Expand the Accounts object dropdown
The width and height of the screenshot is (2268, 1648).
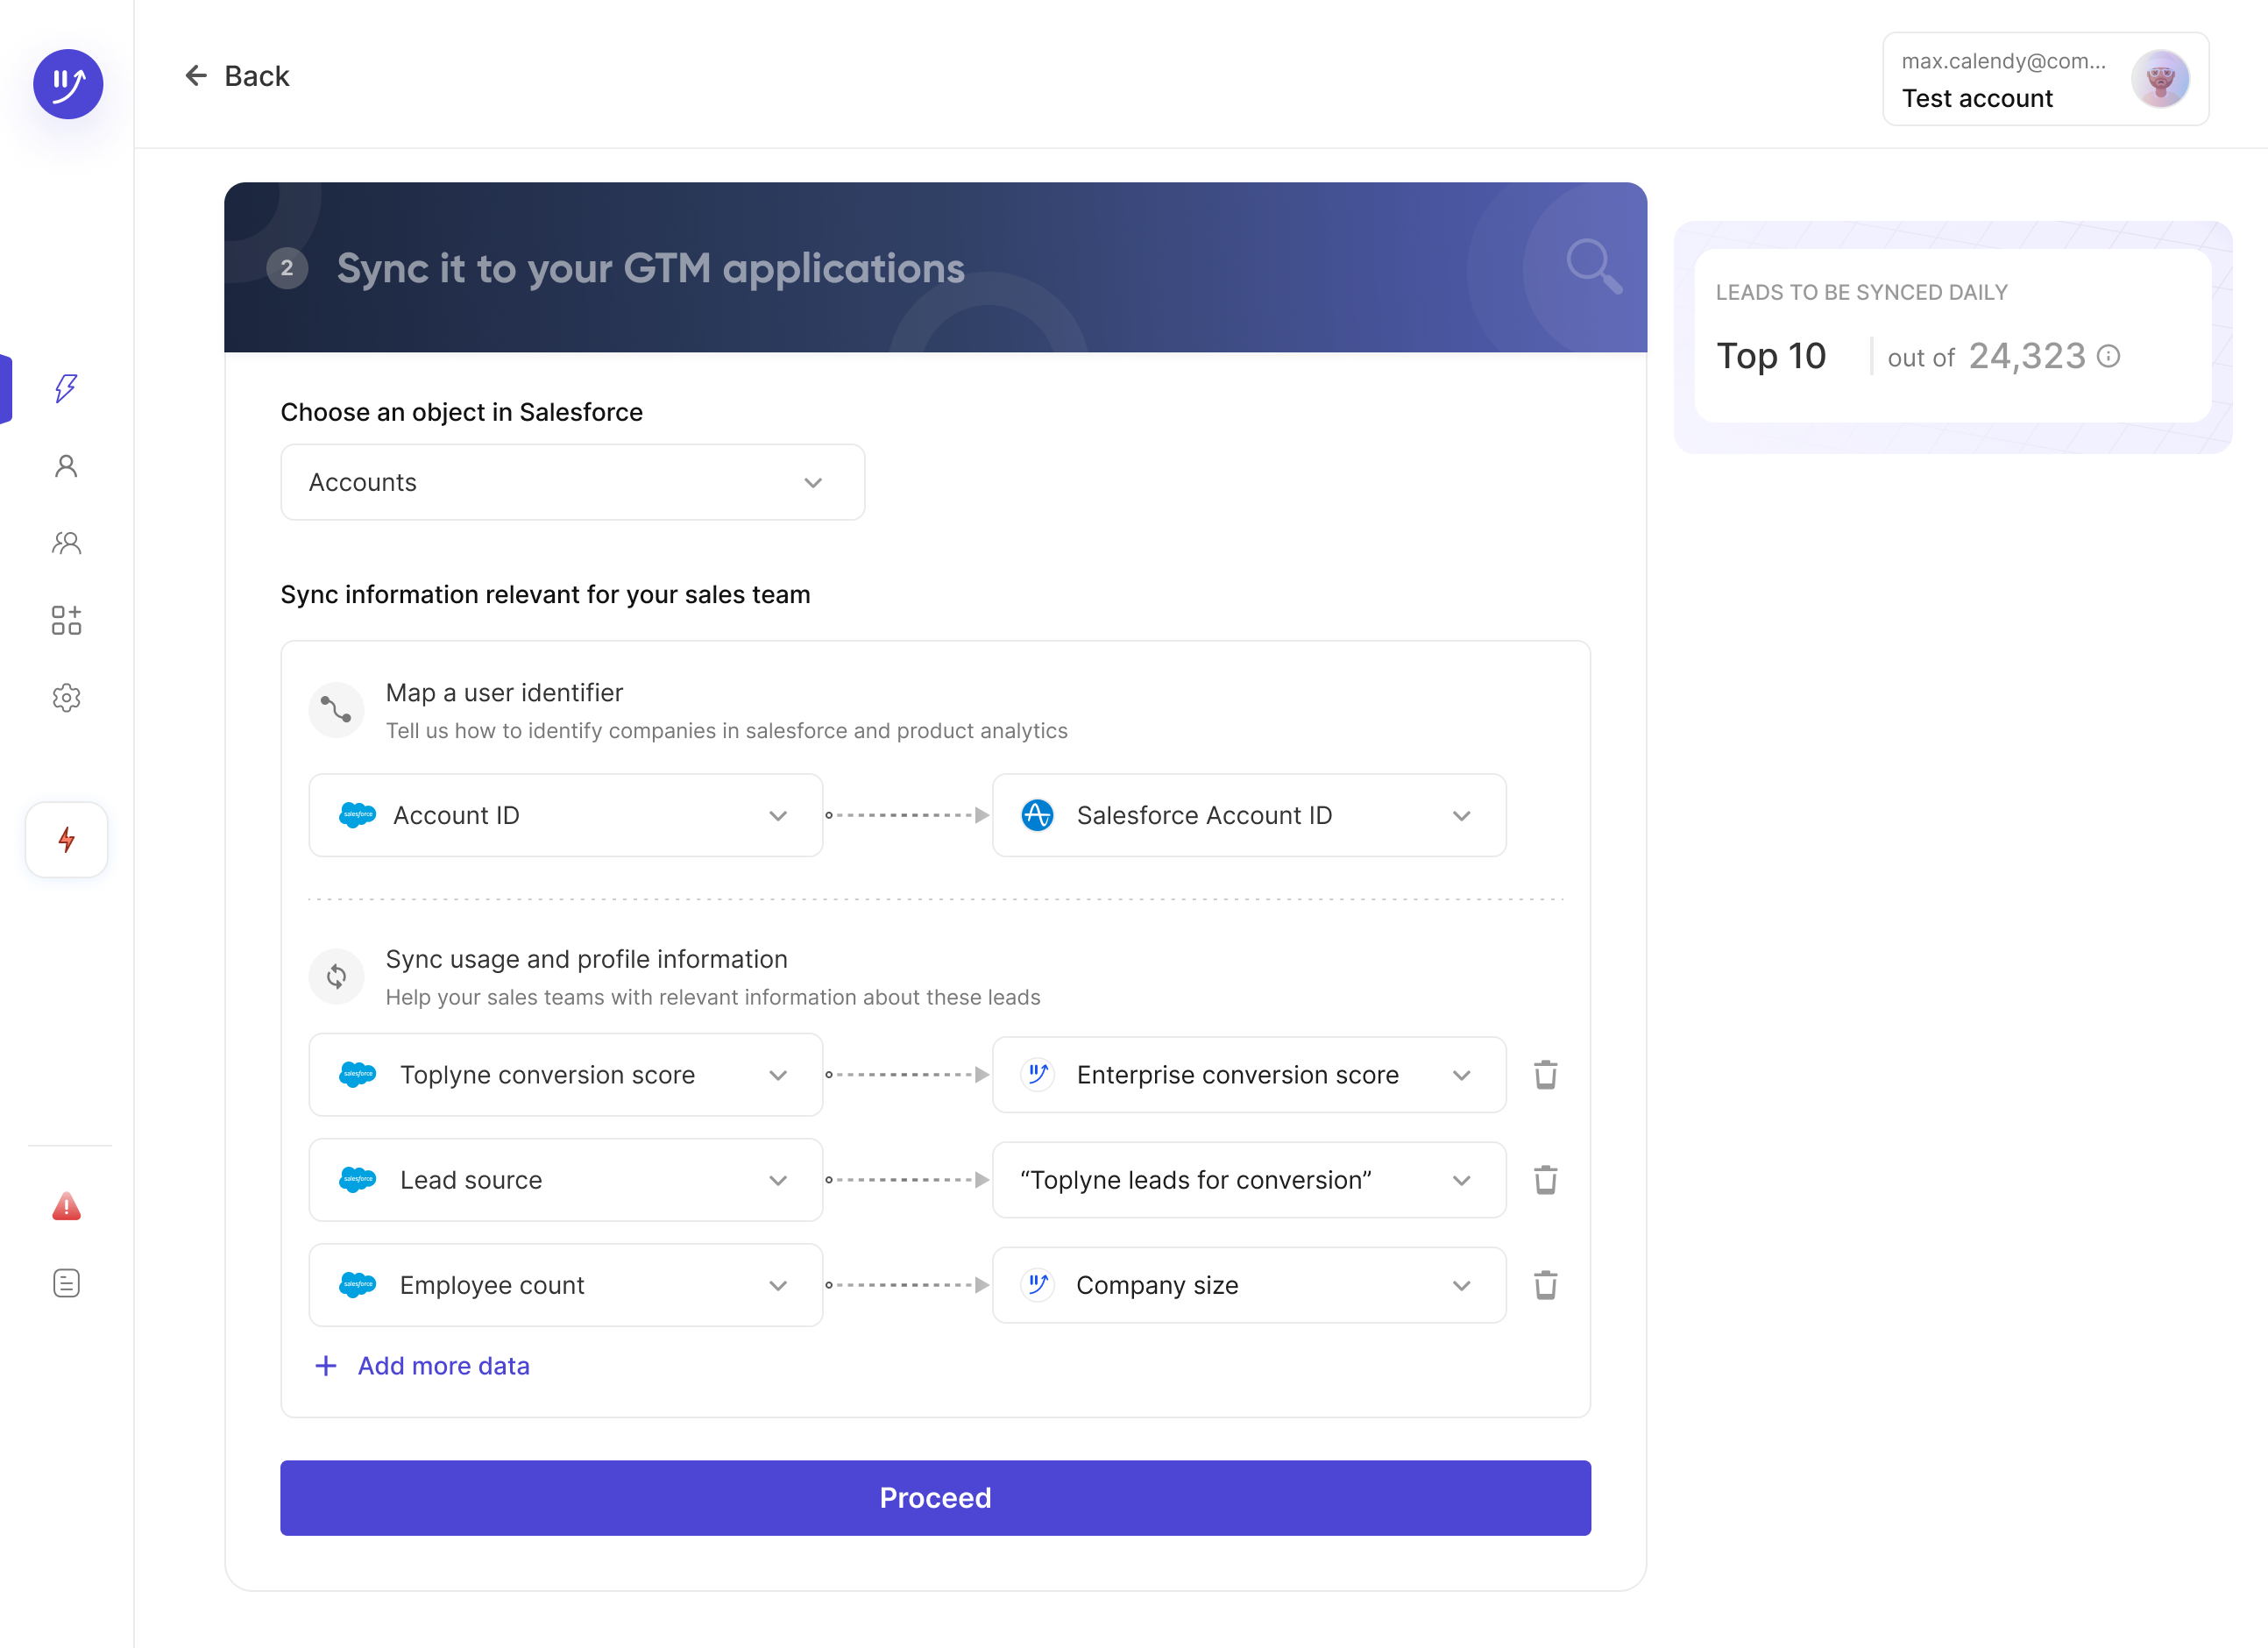click(x=572, y=483)
